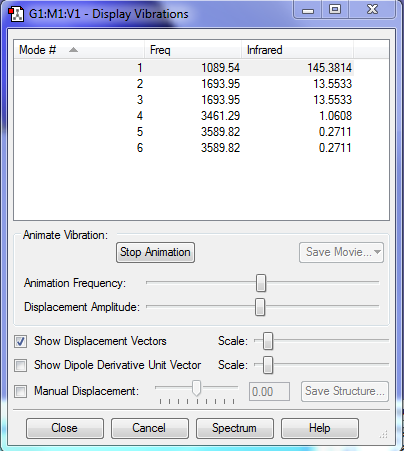Sort list by Mode # column arrow
The image size is (404, 451).
(x=73, y=50)
